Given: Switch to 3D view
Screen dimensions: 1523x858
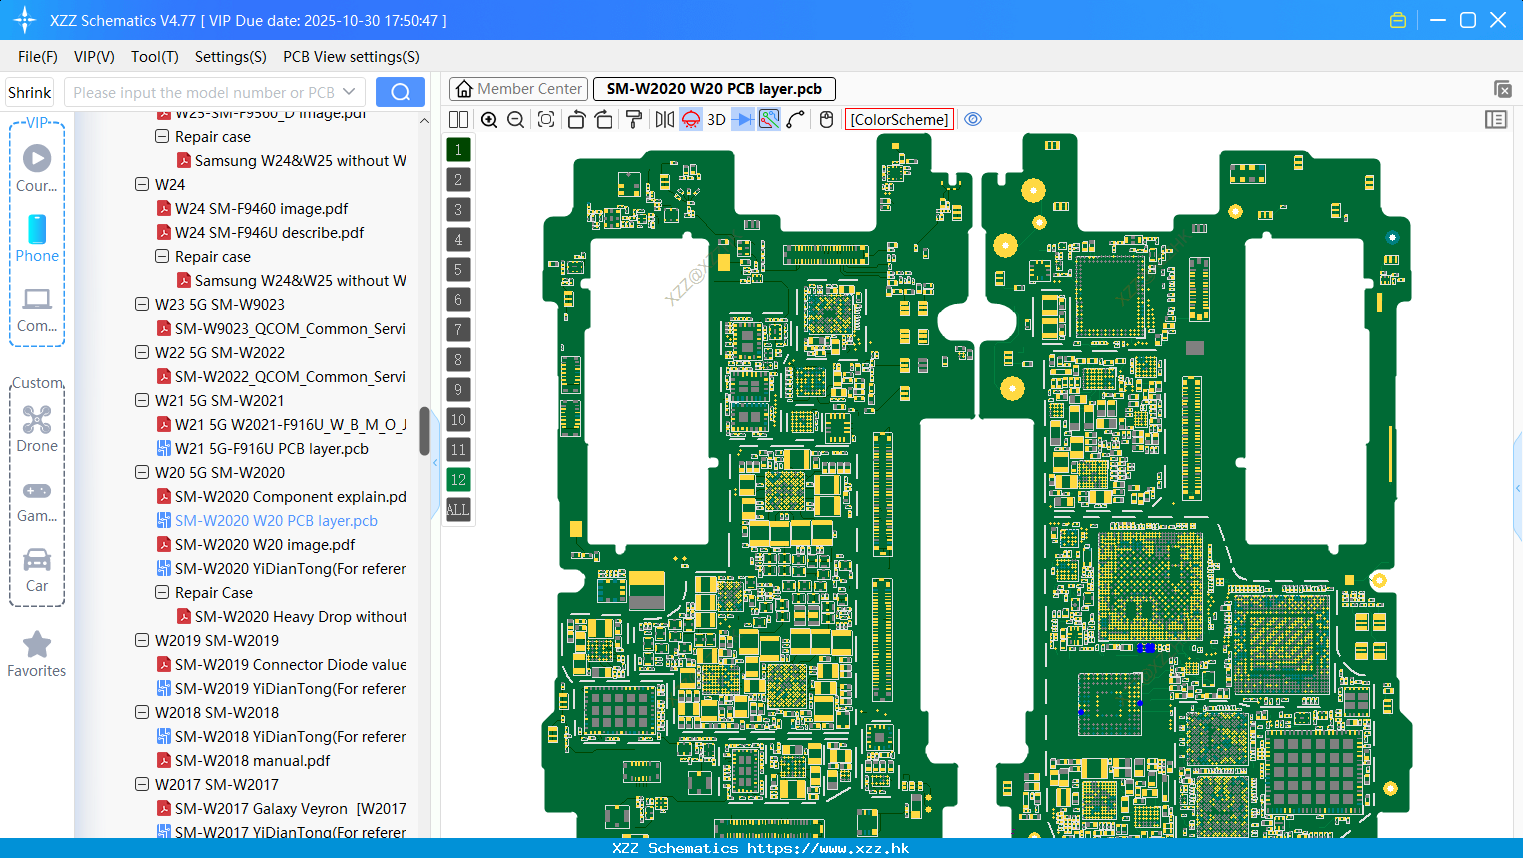Looking at the screenshot, I should pyautogui.click(x=716, y=119).
